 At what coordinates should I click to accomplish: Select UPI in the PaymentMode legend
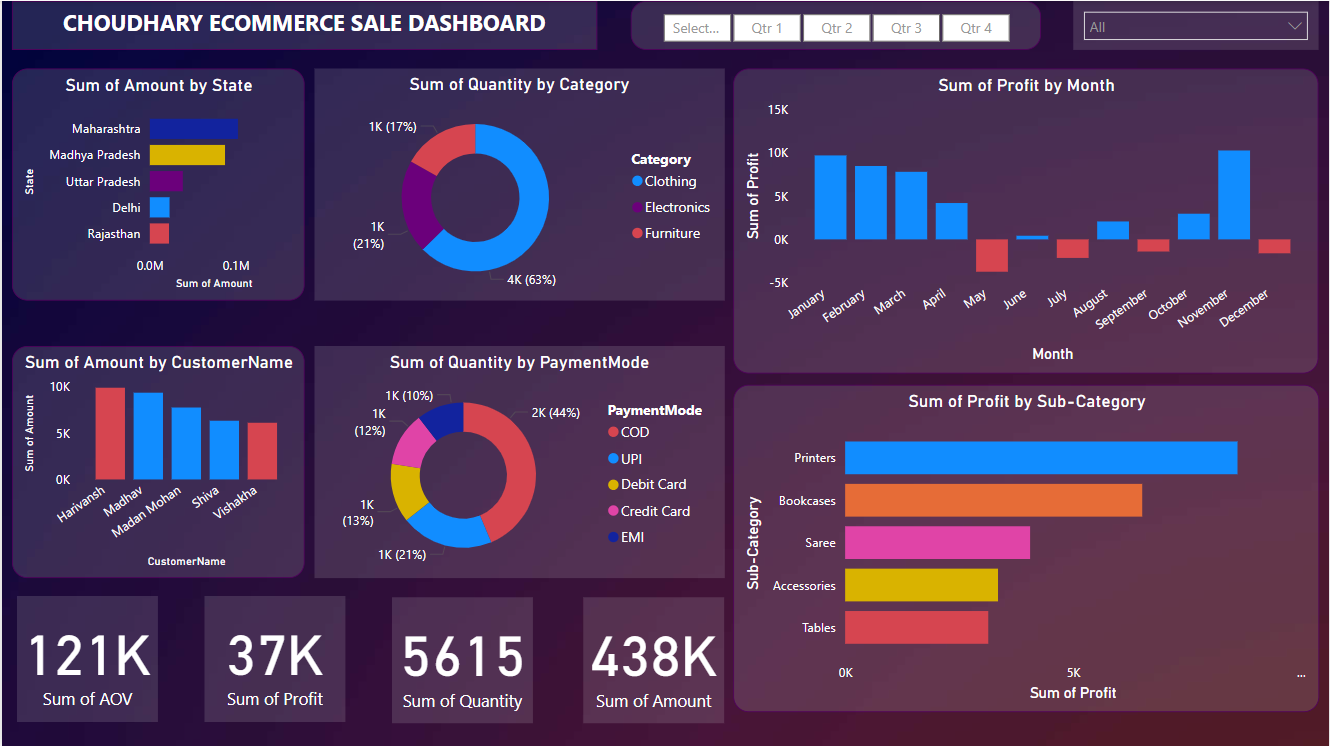(628, 458)
